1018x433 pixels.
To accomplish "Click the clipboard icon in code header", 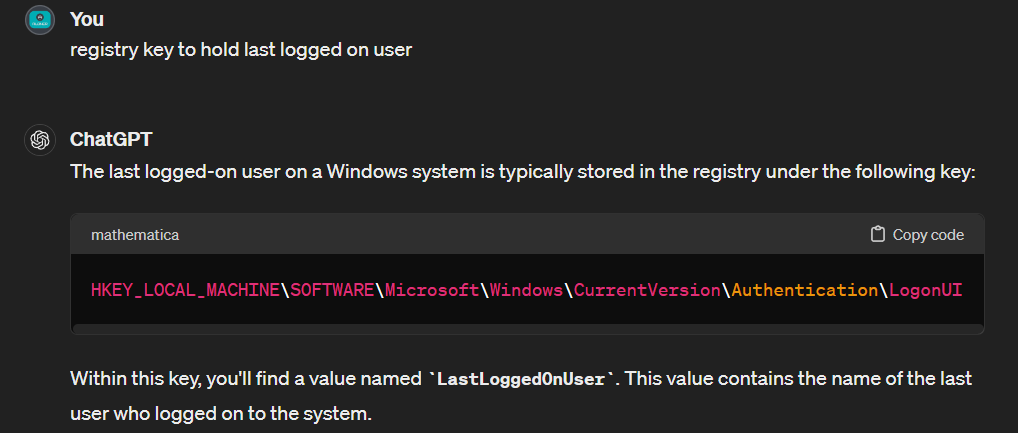I will [878, 235].
